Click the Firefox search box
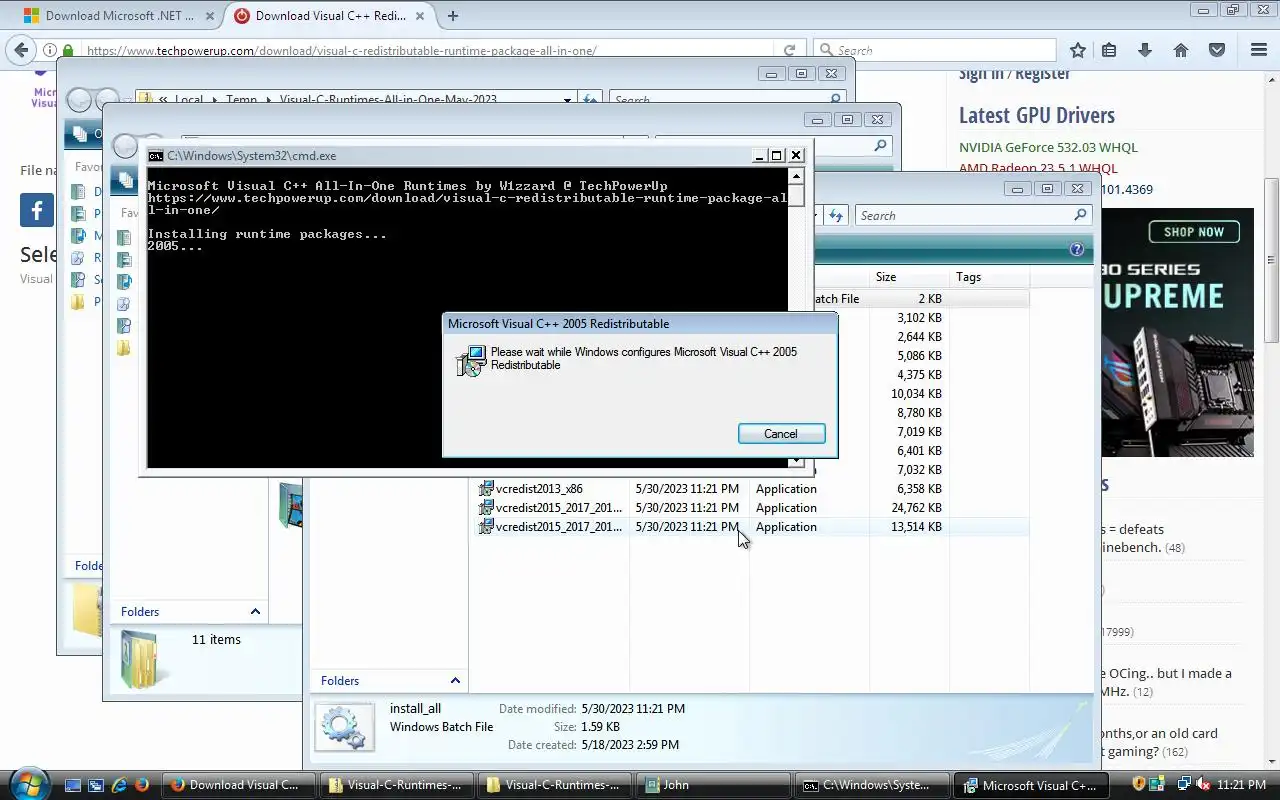Image resolution: width=1280 pixels, height=800 pixels. point(935,50)
